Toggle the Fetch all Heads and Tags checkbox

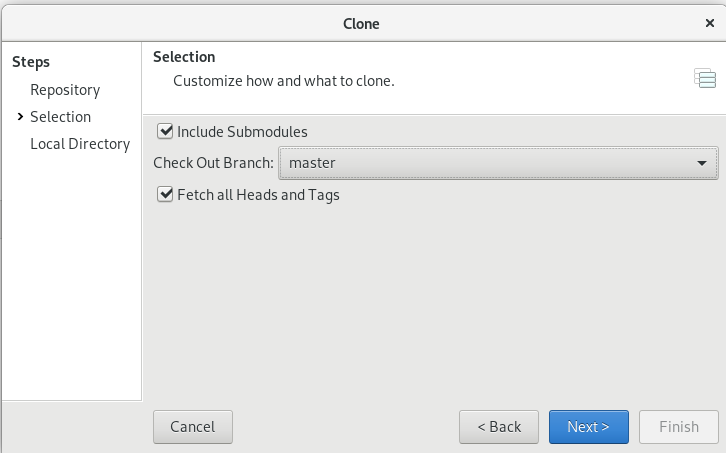click(165, 195)
